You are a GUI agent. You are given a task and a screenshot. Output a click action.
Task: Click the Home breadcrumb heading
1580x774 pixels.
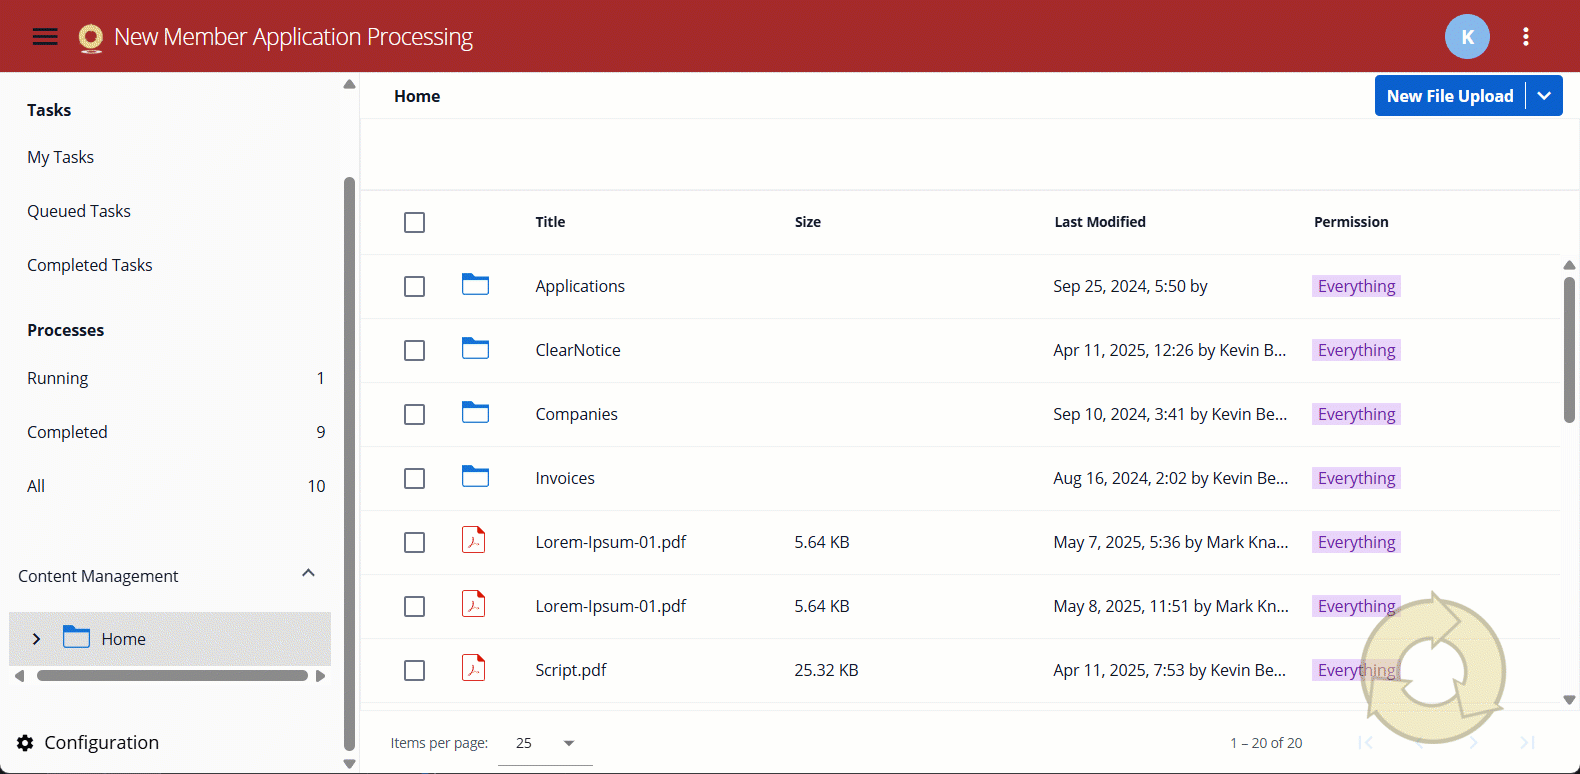pyautogui.click(x=417, y=96)
